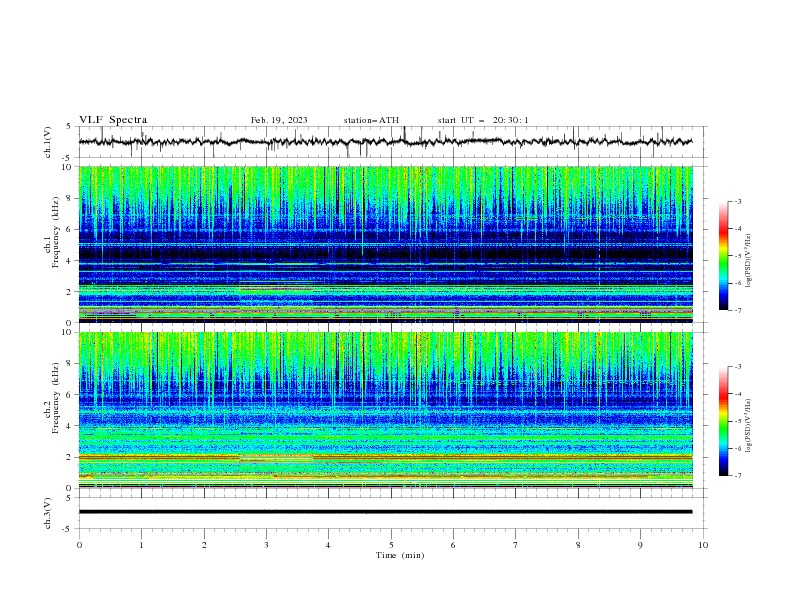Select the "ch.3(V)" axis label
This screenshot has width=792, height=612.
48,513
